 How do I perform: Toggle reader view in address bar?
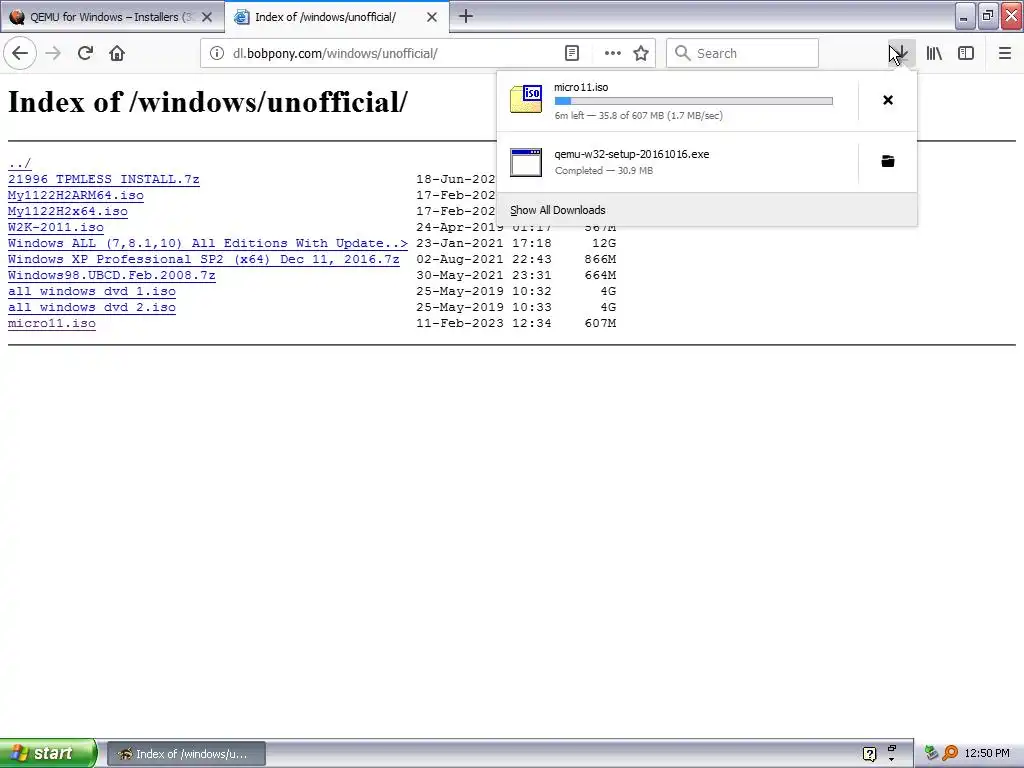[571, 53]
